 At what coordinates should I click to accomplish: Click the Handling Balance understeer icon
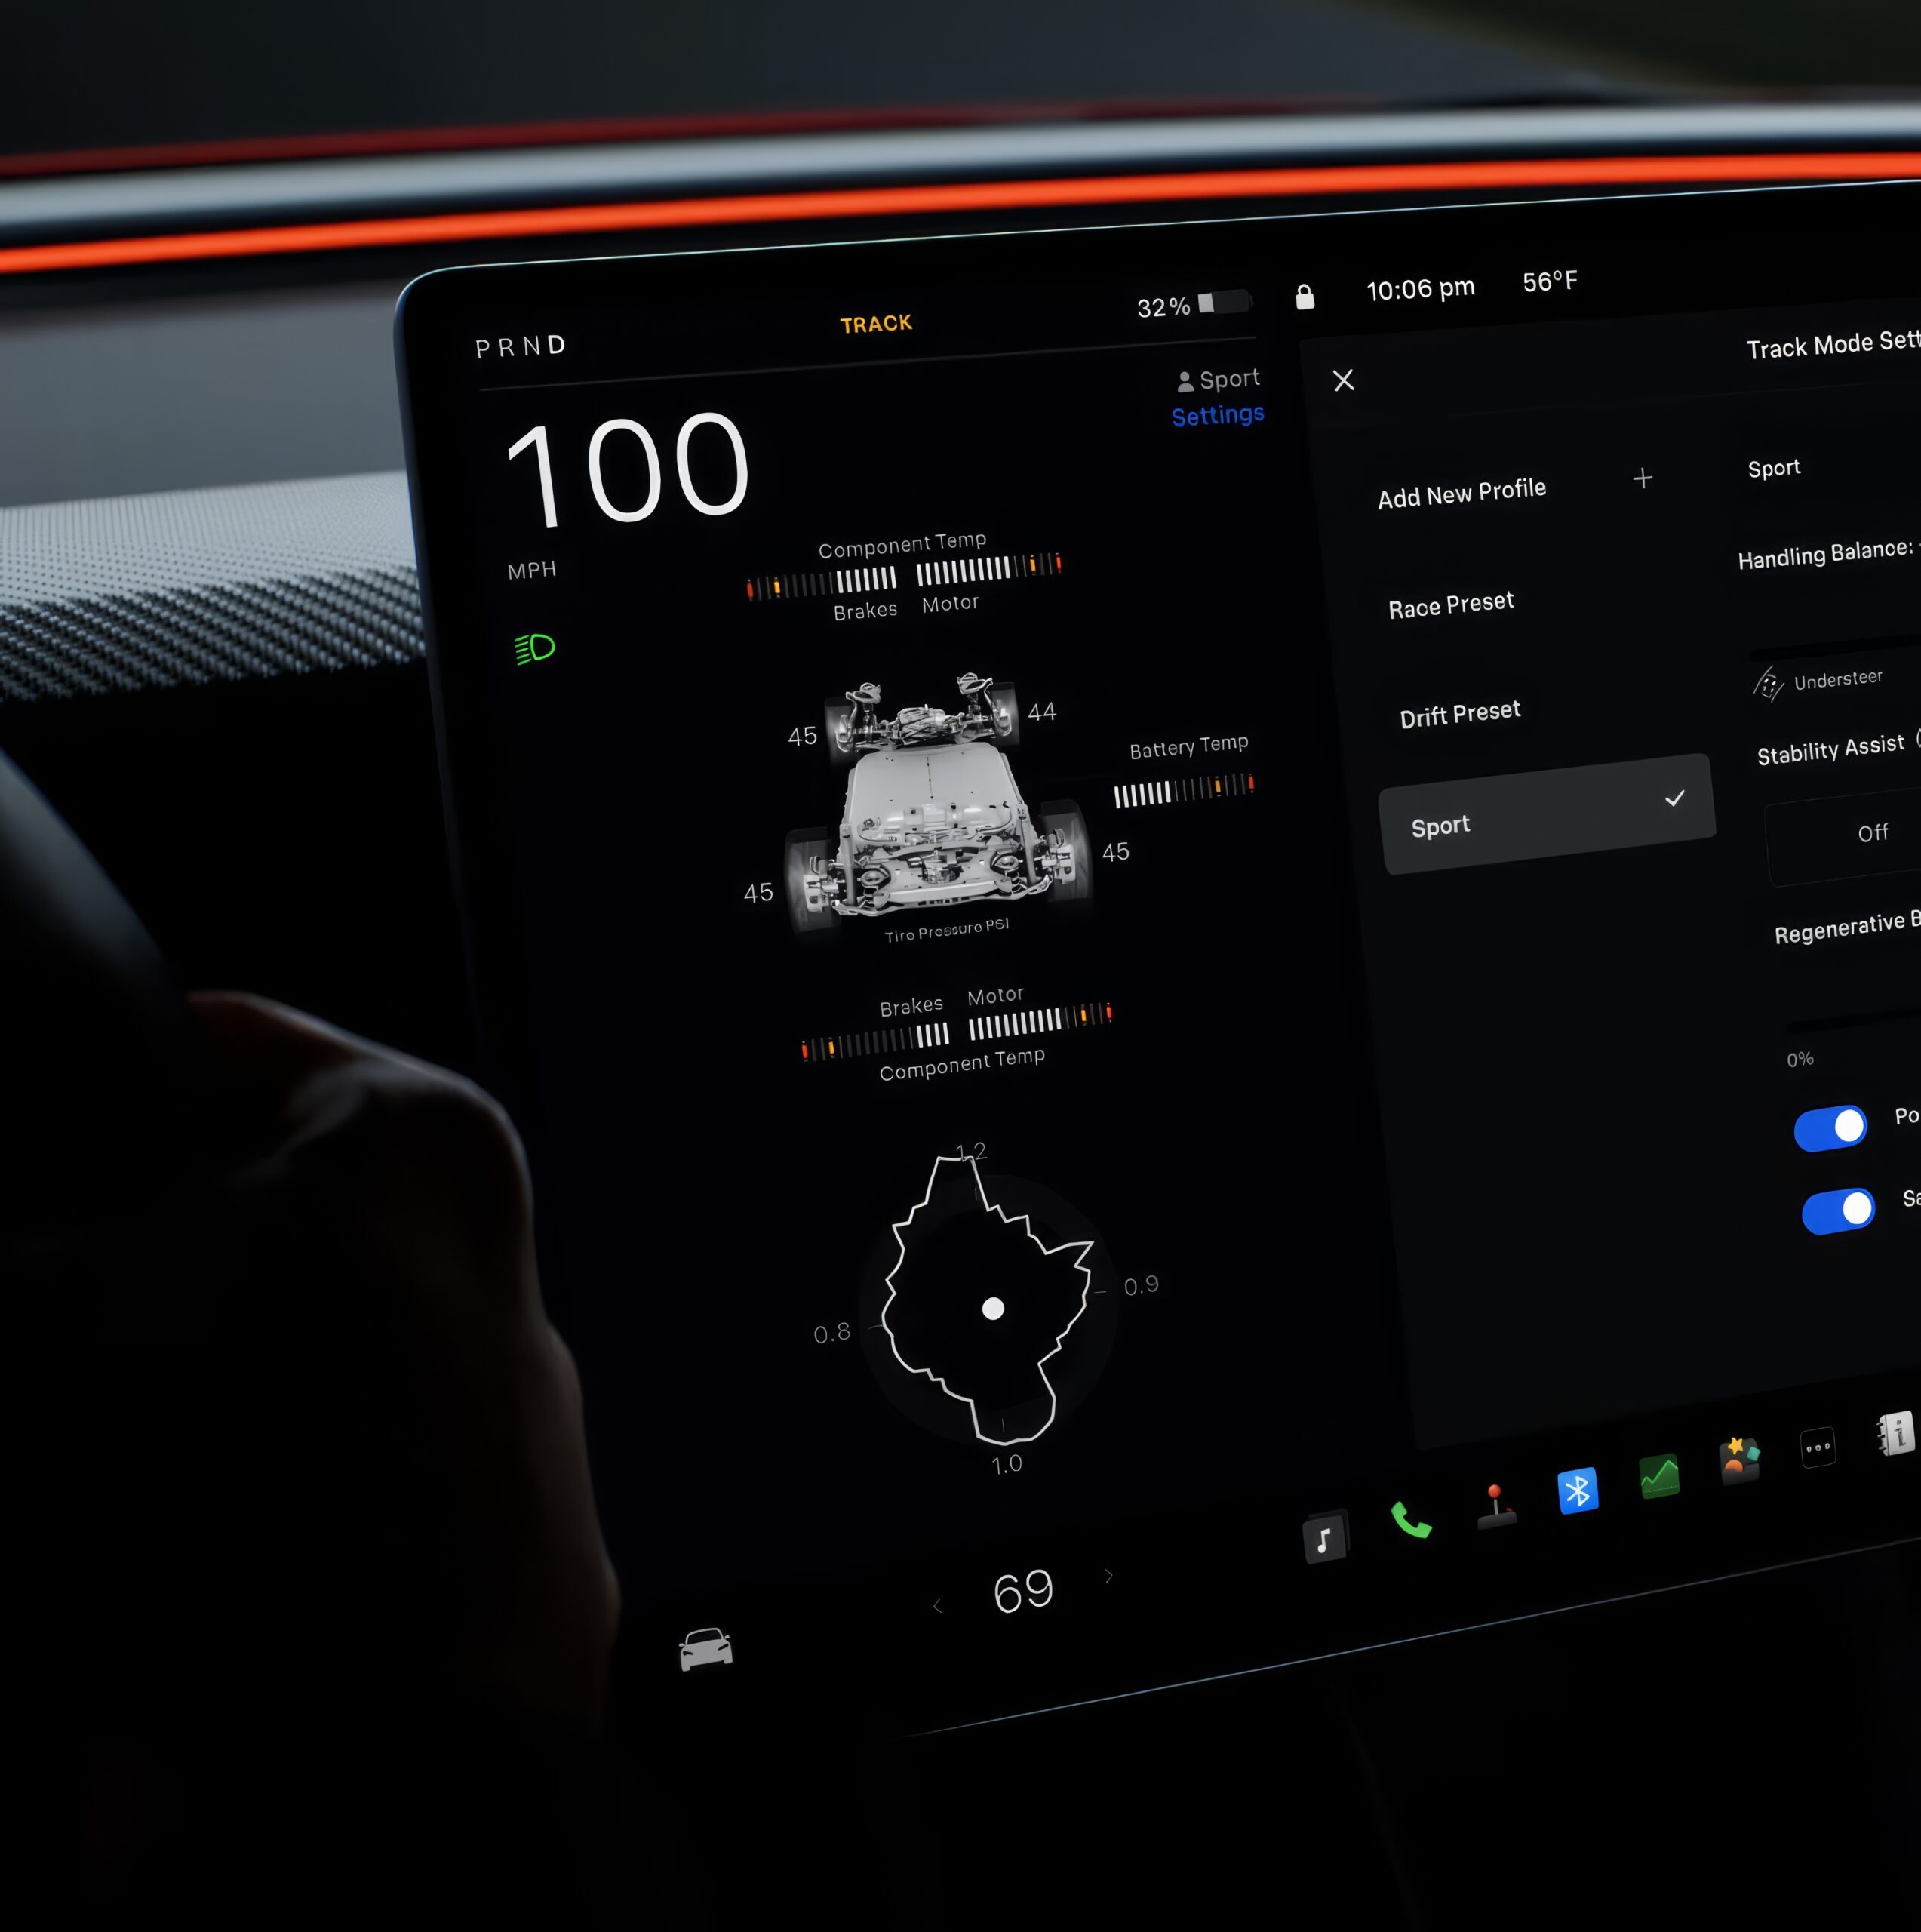tap(1768, 683)
